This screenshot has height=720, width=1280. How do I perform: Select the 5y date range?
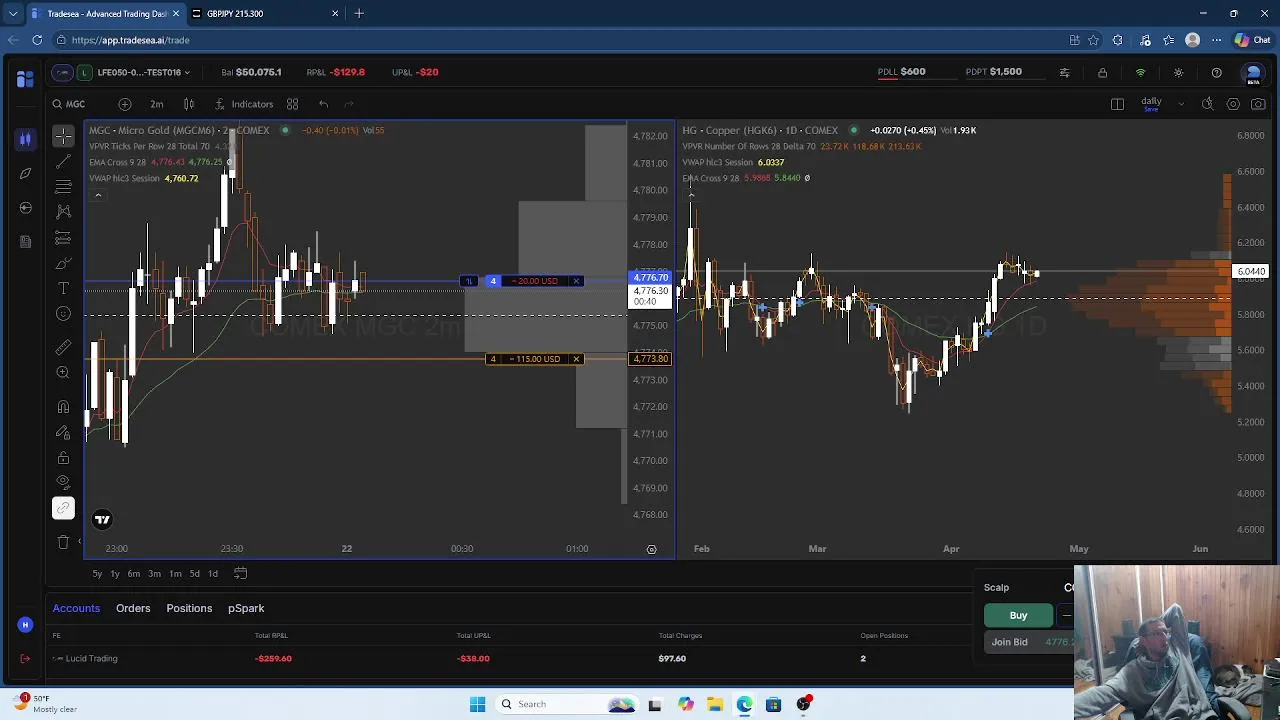click(x=97, y=573)
